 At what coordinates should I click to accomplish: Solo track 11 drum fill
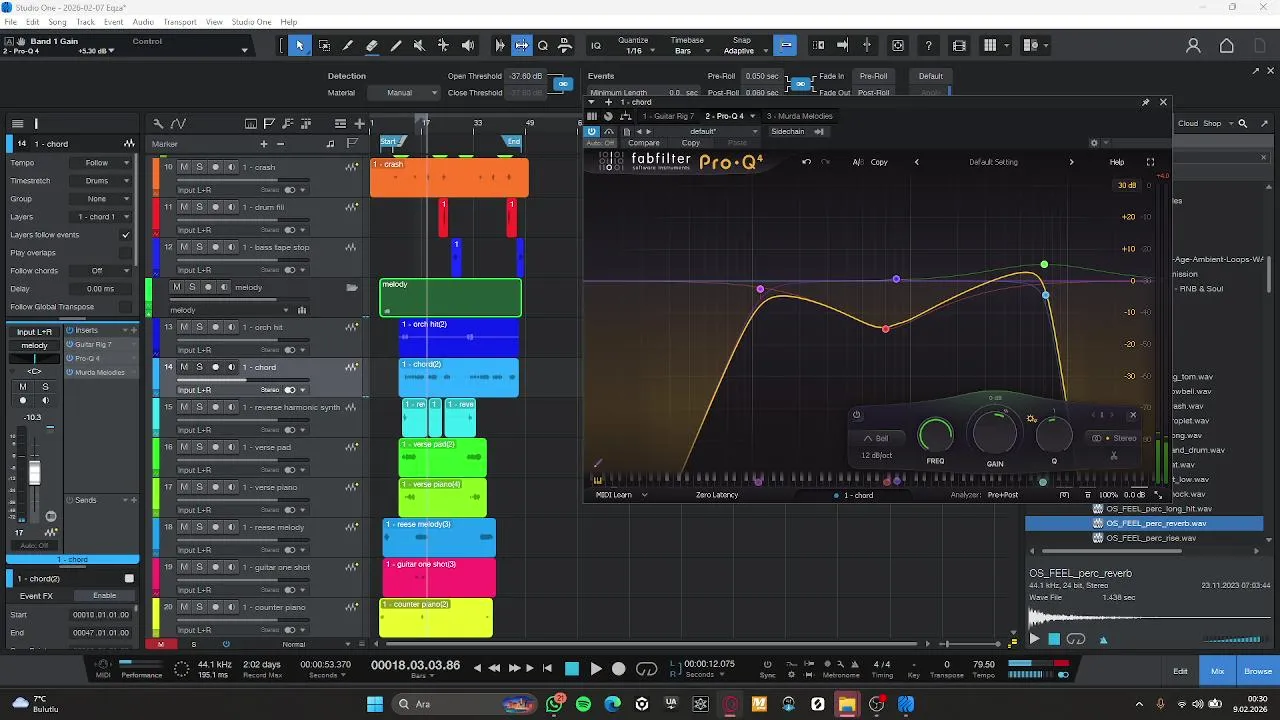(x=199, y=207)
